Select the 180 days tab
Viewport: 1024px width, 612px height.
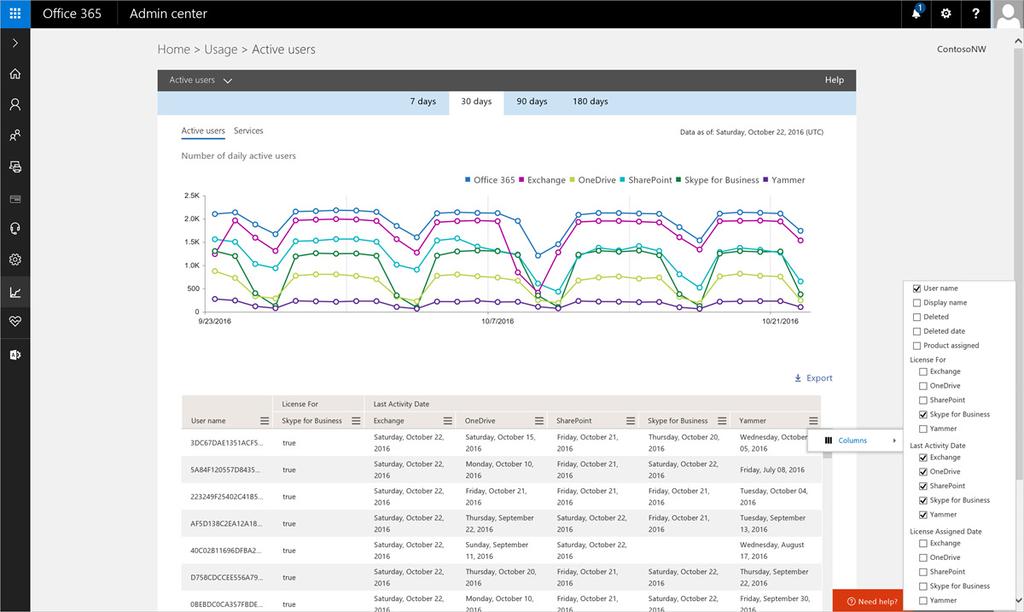590,102
